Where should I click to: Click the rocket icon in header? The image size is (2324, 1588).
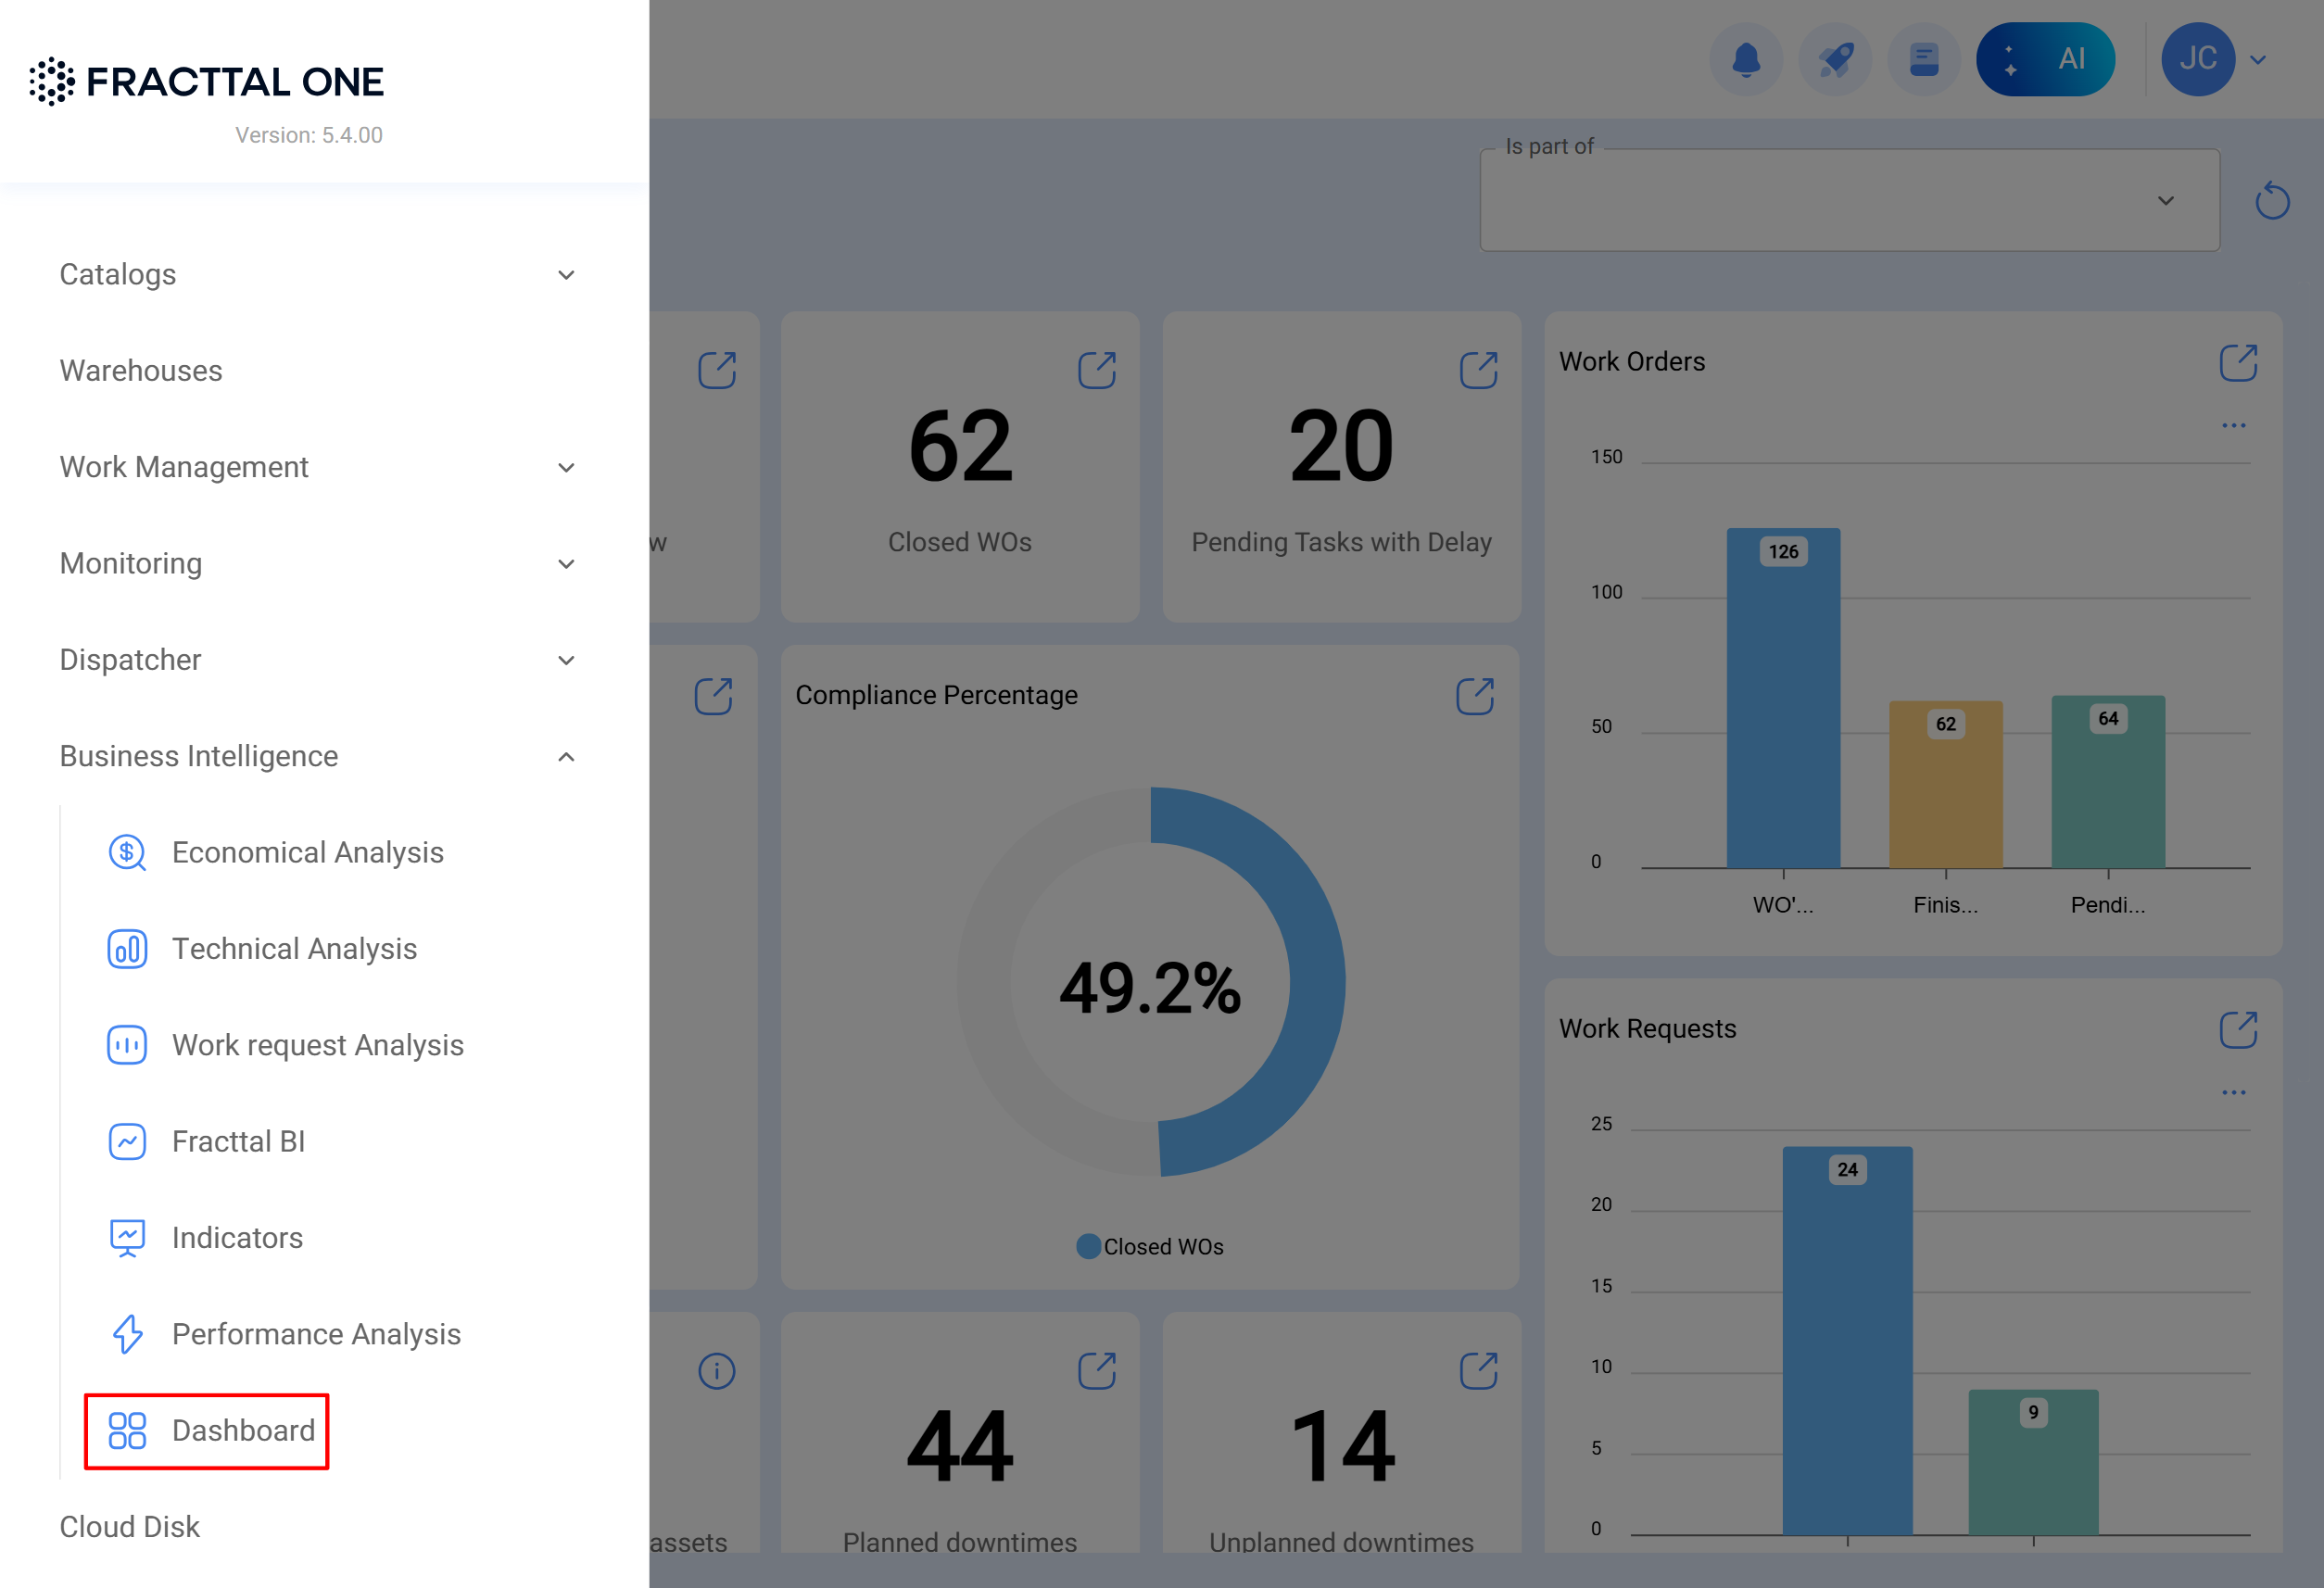[1835, 59]
